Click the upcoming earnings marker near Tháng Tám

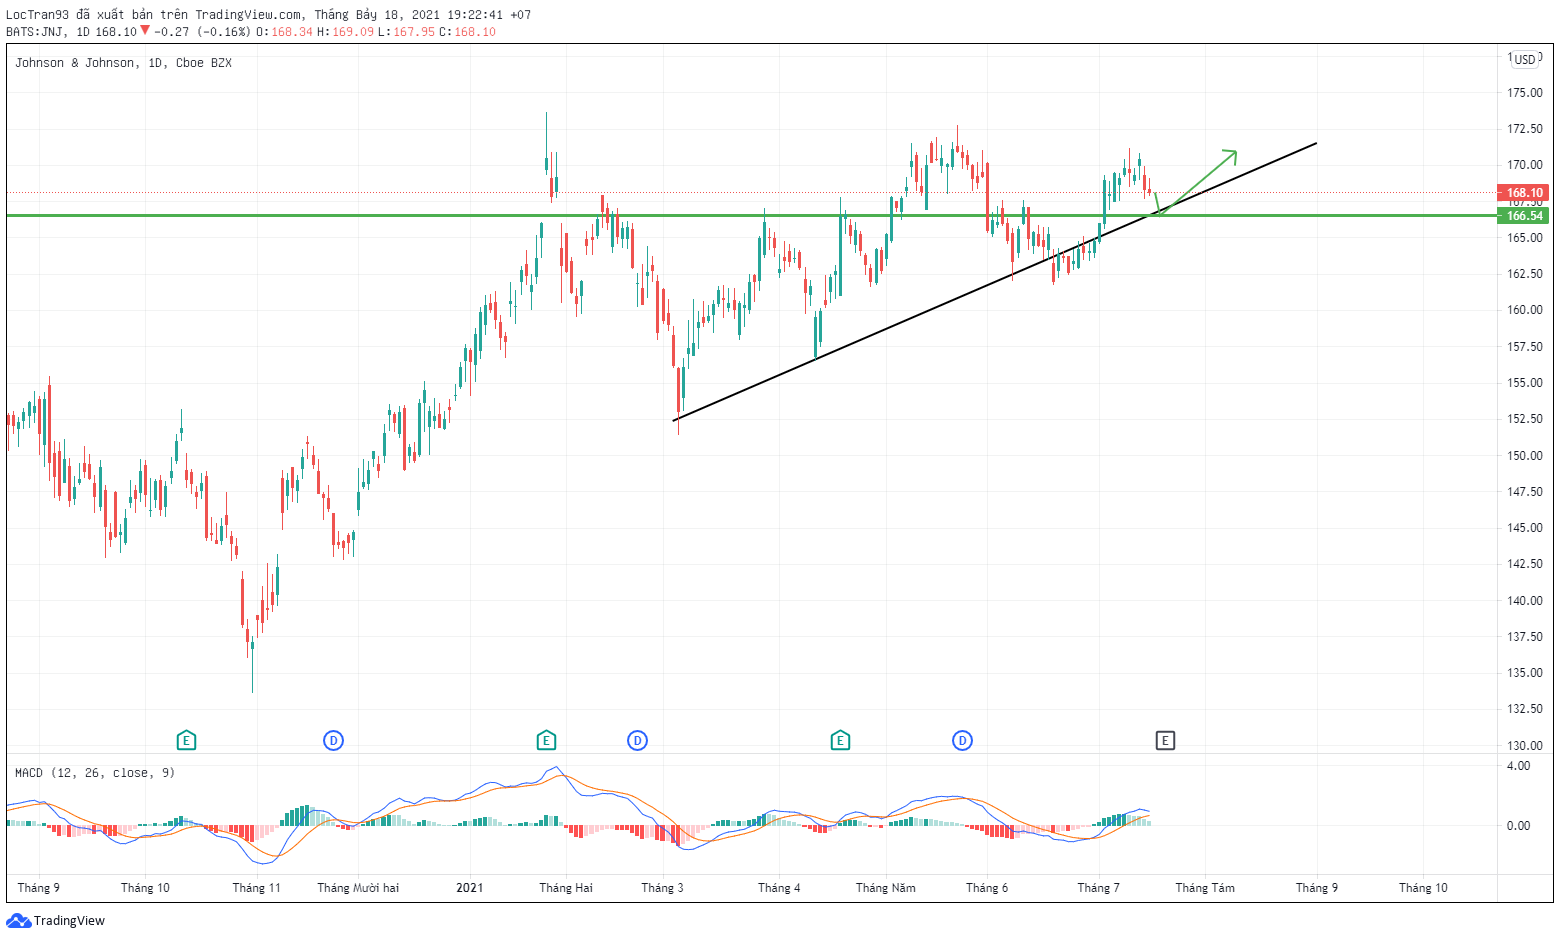click(x=1165, y=741)
